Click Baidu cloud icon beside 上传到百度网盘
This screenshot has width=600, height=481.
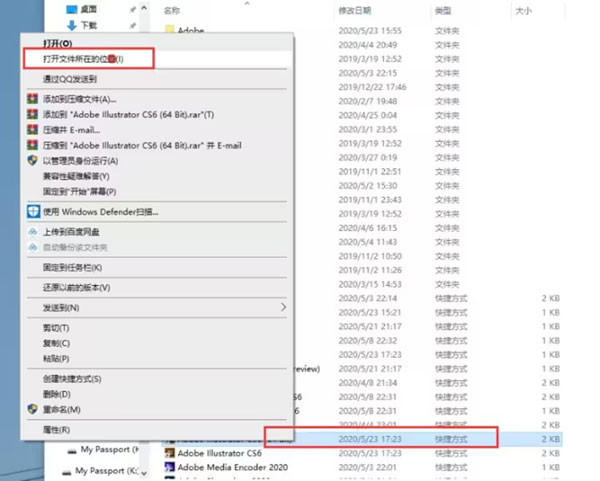[33, 232]
